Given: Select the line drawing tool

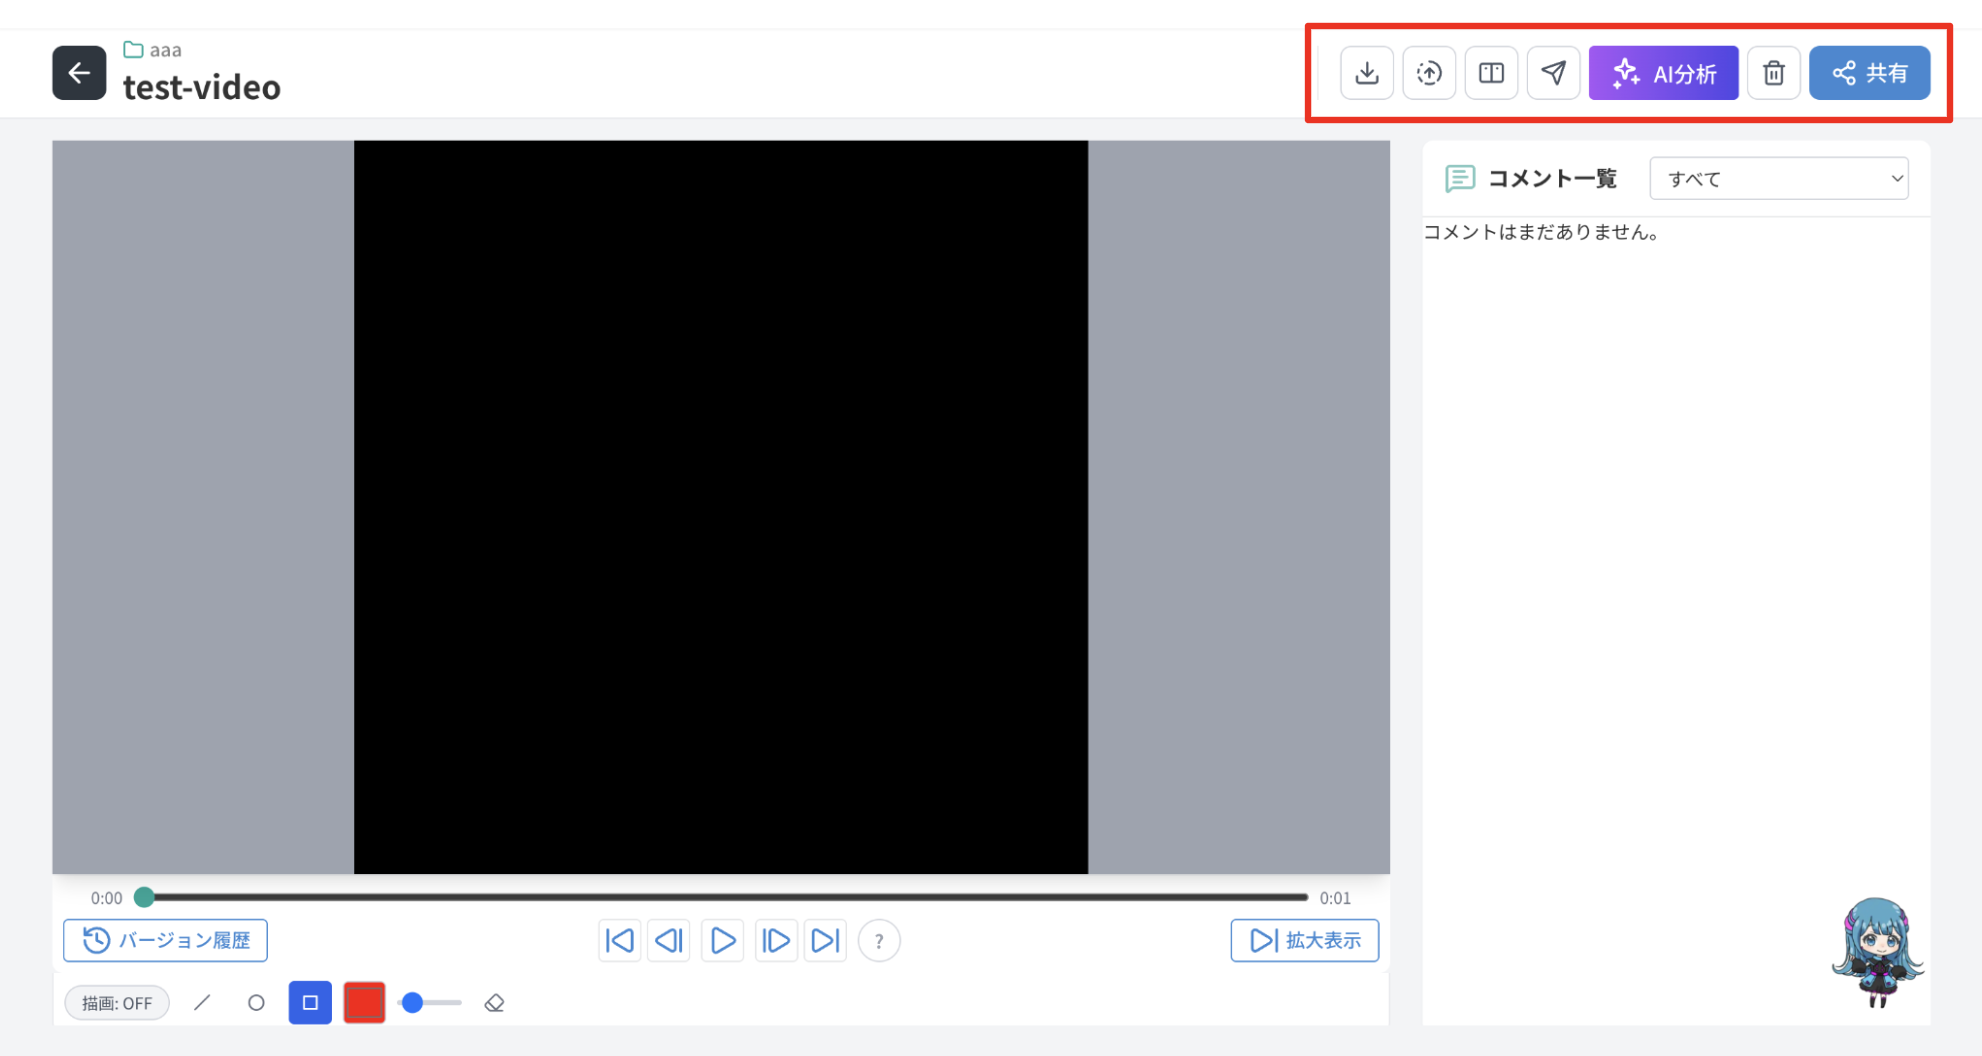Looking at the screenshot, I should tap(202, 1002).
